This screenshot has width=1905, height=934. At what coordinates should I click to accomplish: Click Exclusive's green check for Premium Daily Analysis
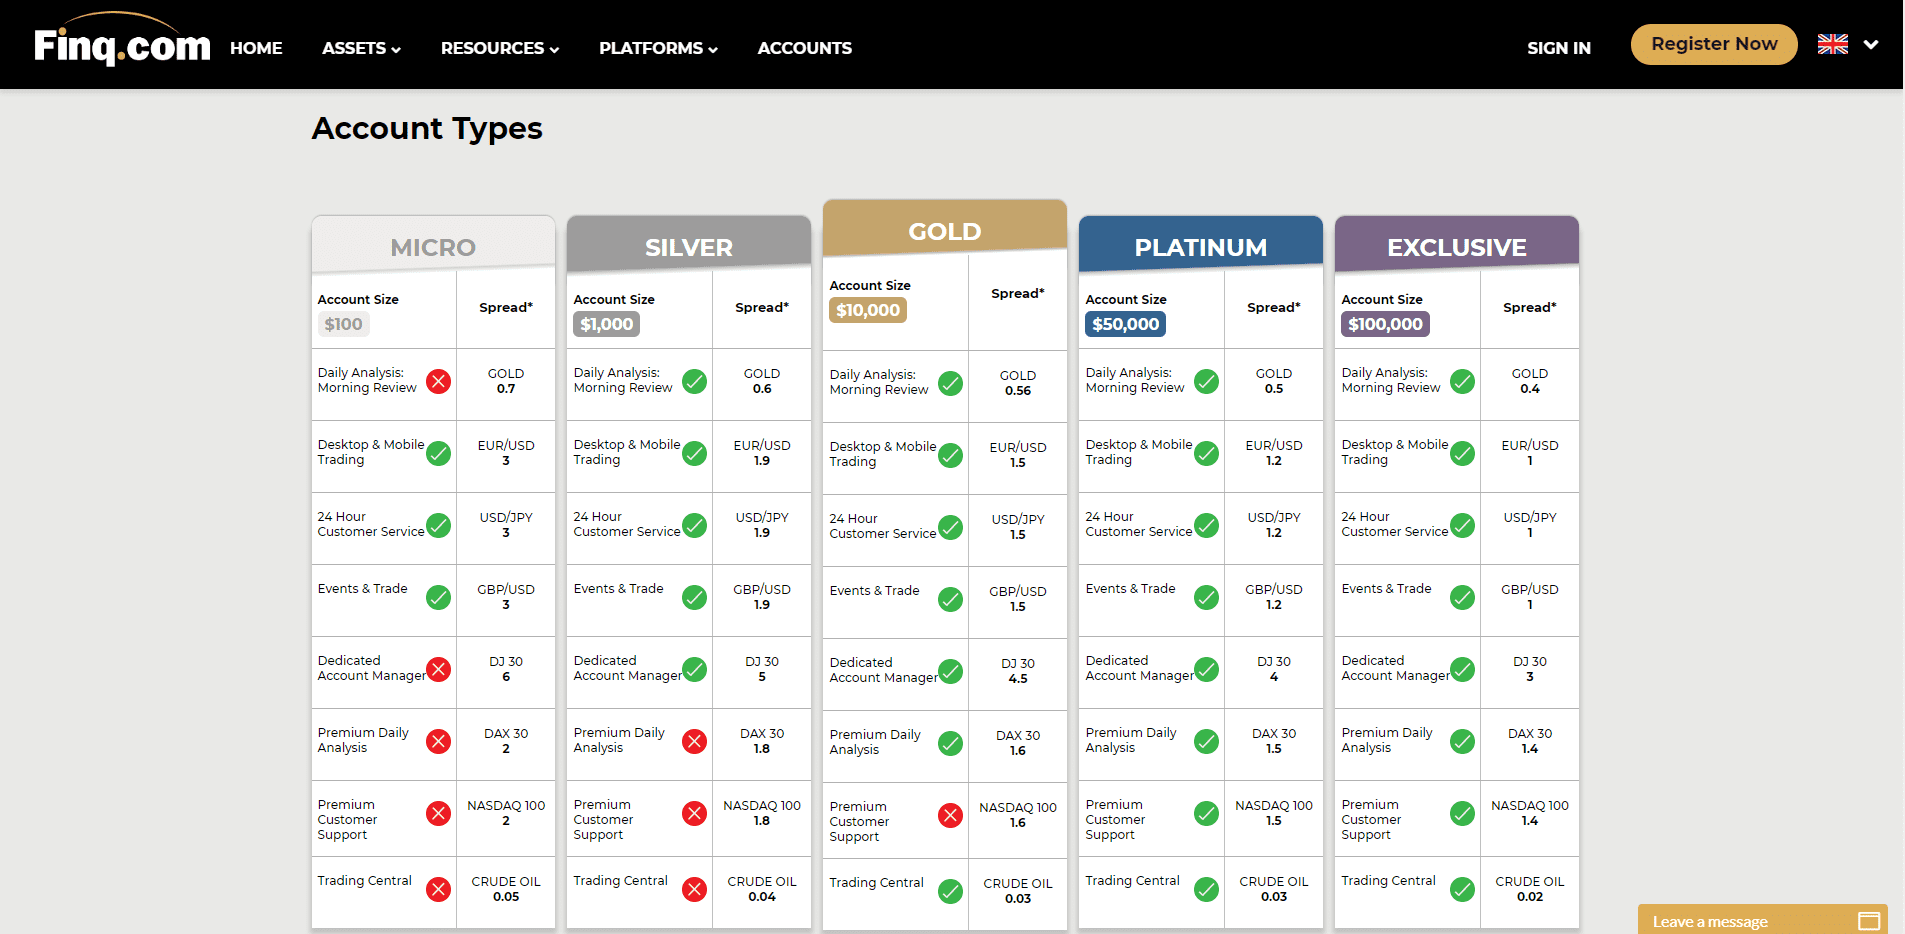pyautogui.click(x=1462, y=741)
